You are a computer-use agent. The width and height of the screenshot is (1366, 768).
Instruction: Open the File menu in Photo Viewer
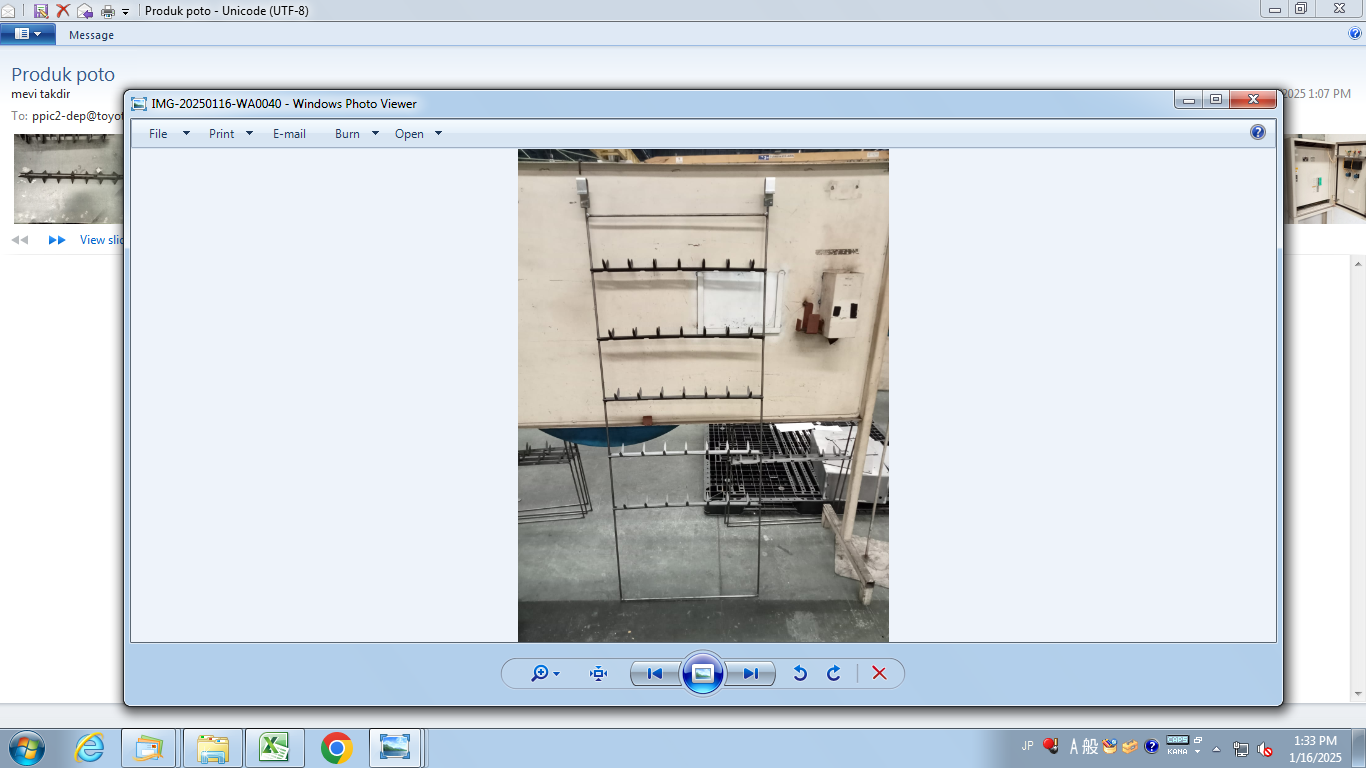tap(158, 134)
